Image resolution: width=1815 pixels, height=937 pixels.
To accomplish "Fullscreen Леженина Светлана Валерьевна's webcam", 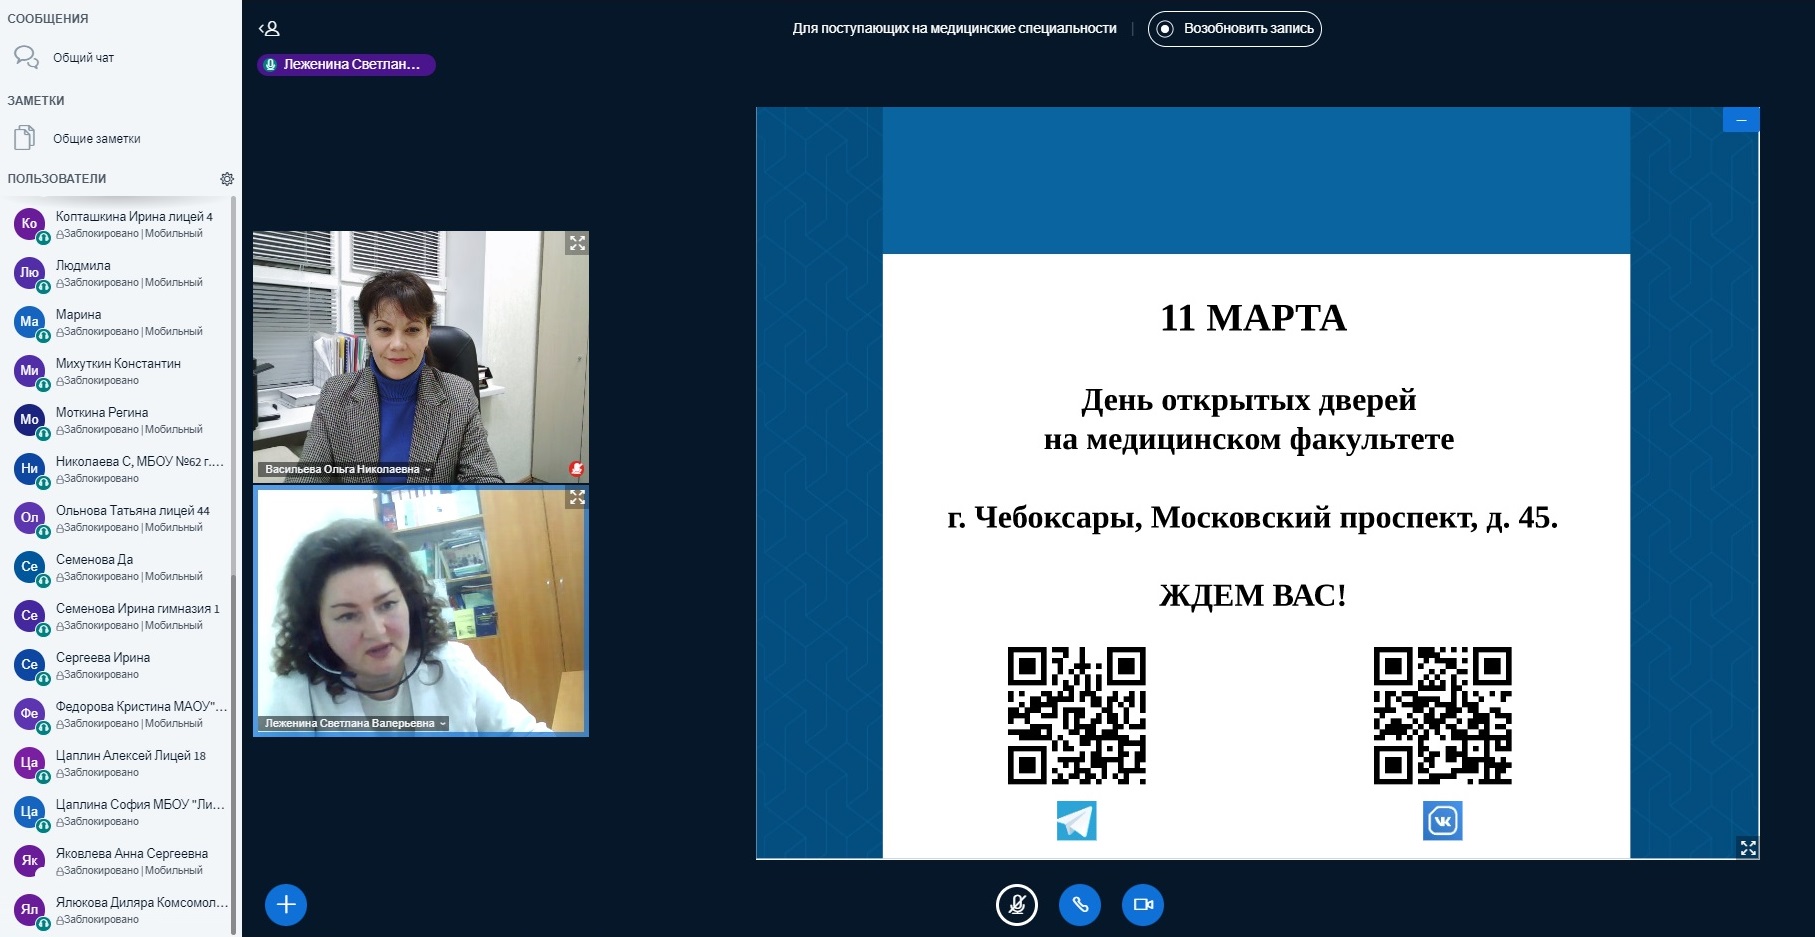I will 577,497.
